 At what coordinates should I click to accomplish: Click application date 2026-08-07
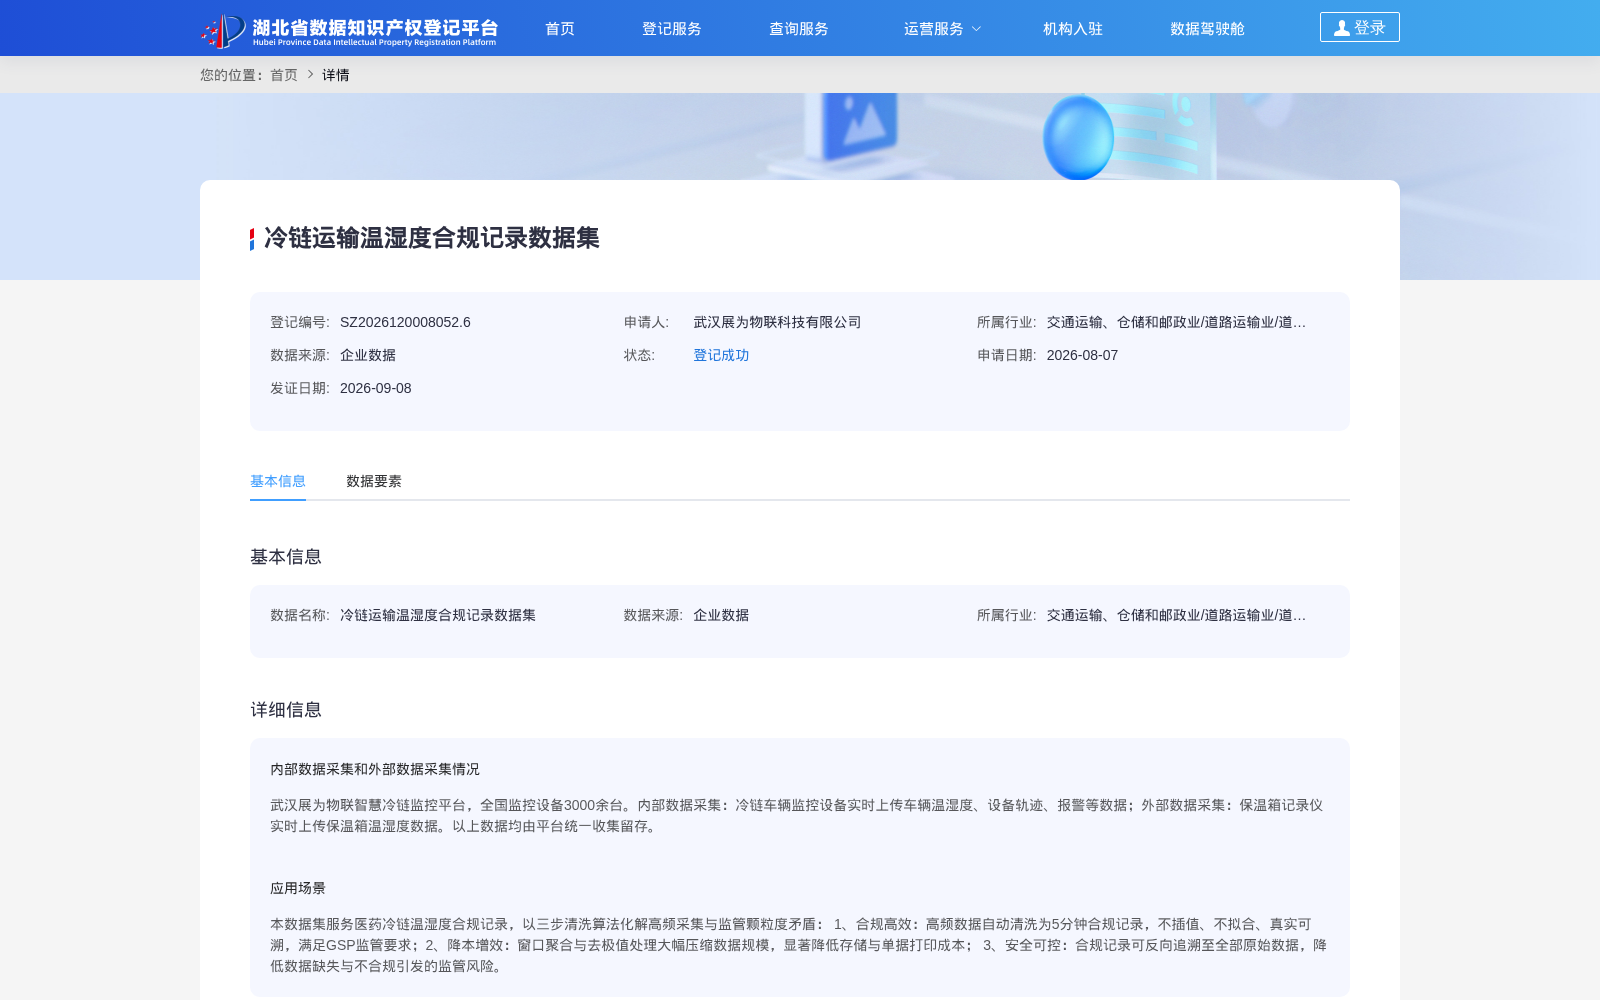[1082, 355]
